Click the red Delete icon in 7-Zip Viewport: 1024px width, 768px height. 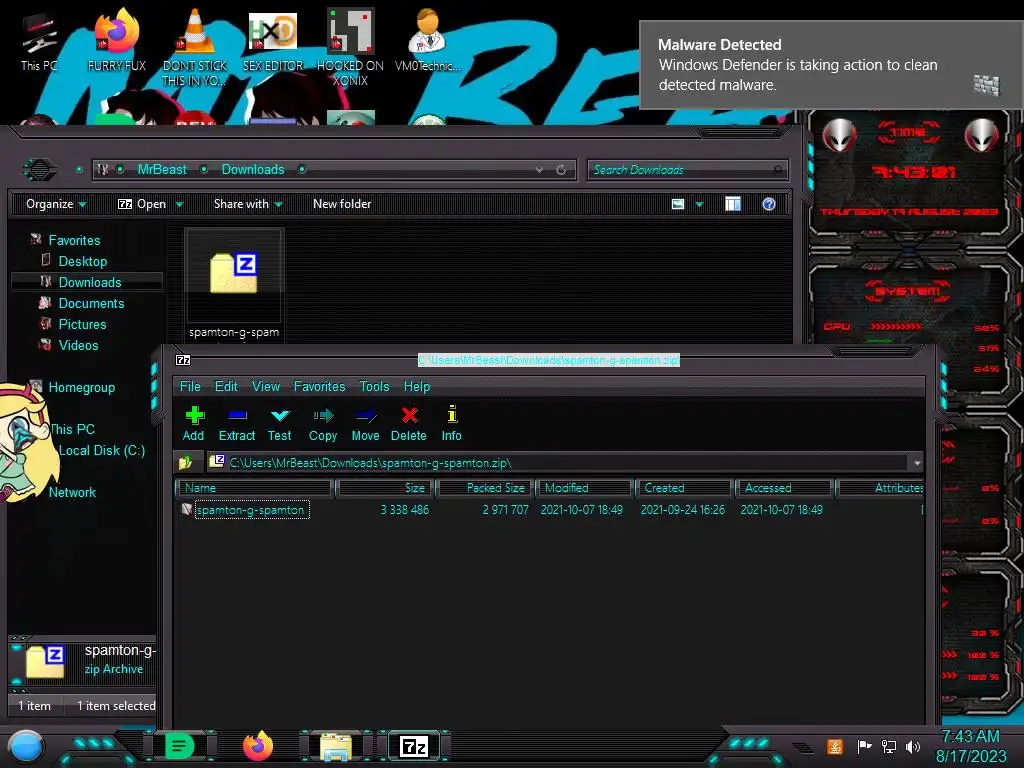click(x=409, y=415)
